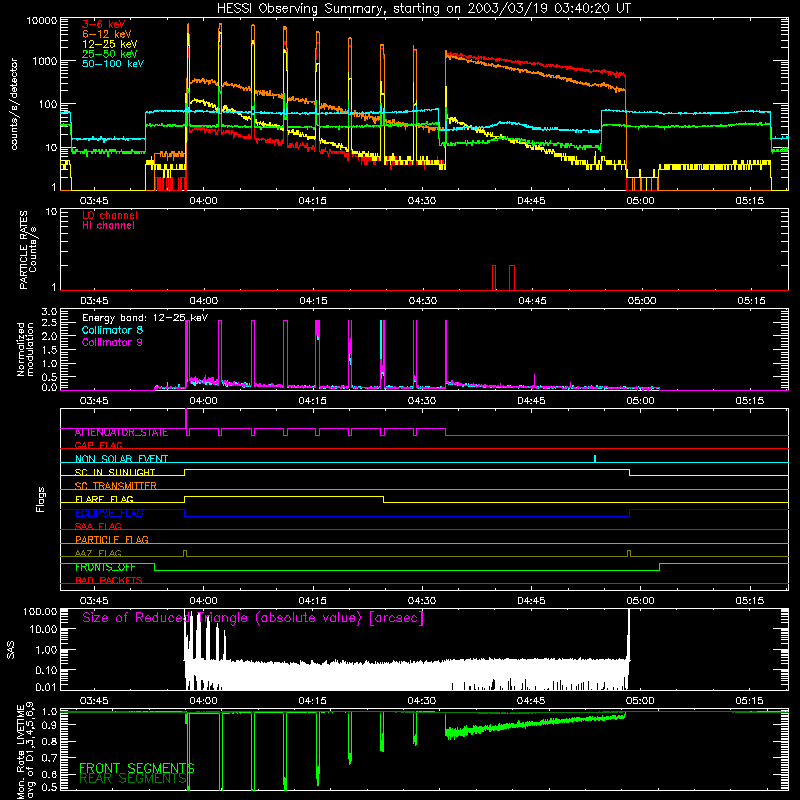The height and width of the screenshot is (800, 800).
Task: Click the NON_SOLAR_EVENT flag label
Action: [121, 459]
